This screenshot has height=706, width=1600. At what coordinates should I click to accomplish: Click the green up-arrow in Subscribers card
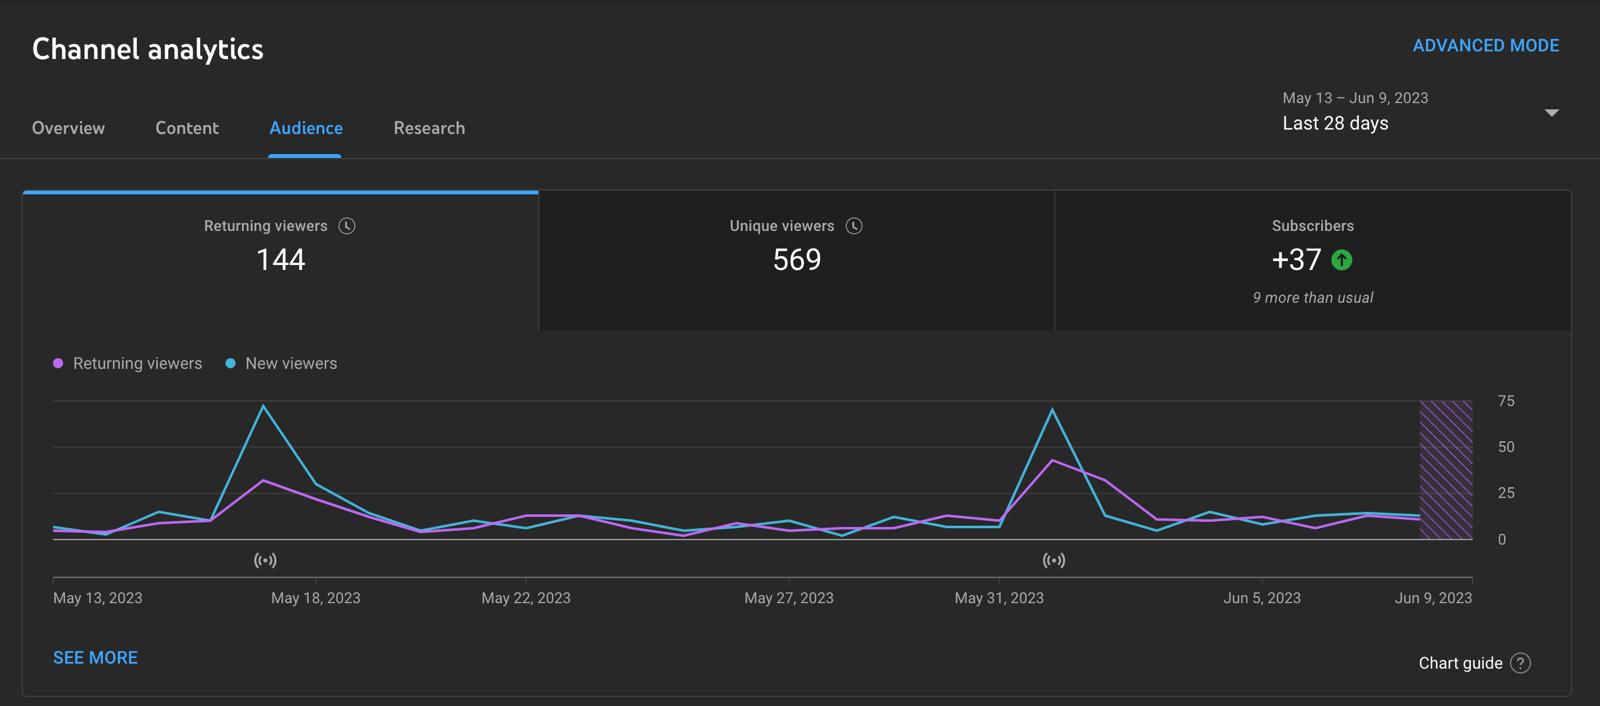click(1342, 260)
